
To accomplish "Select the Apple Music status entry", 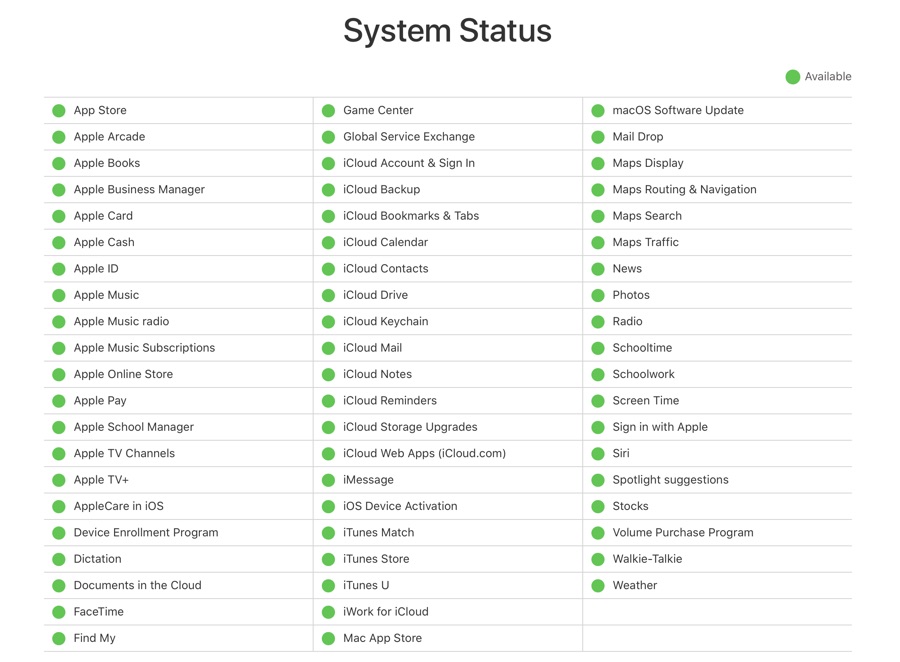I will 179,295.
